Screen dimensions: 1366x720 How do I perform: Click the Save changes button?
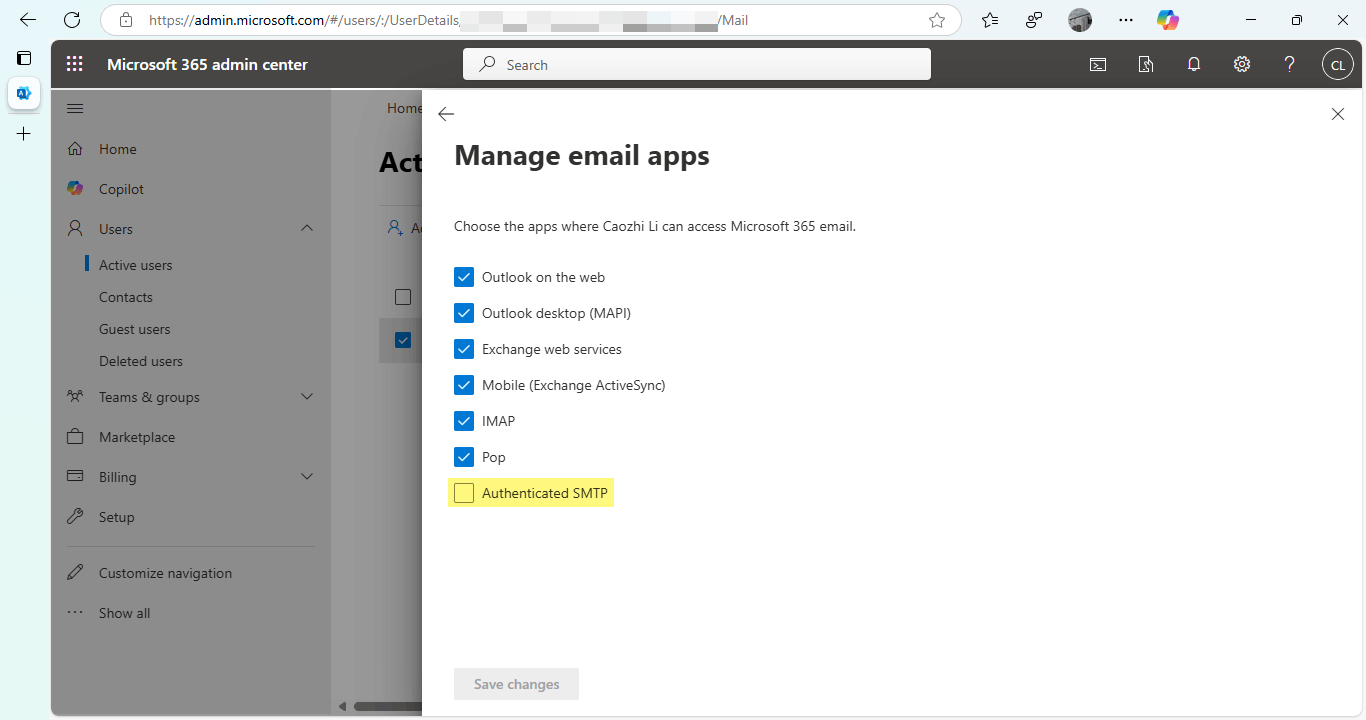(x=516, y=684)
